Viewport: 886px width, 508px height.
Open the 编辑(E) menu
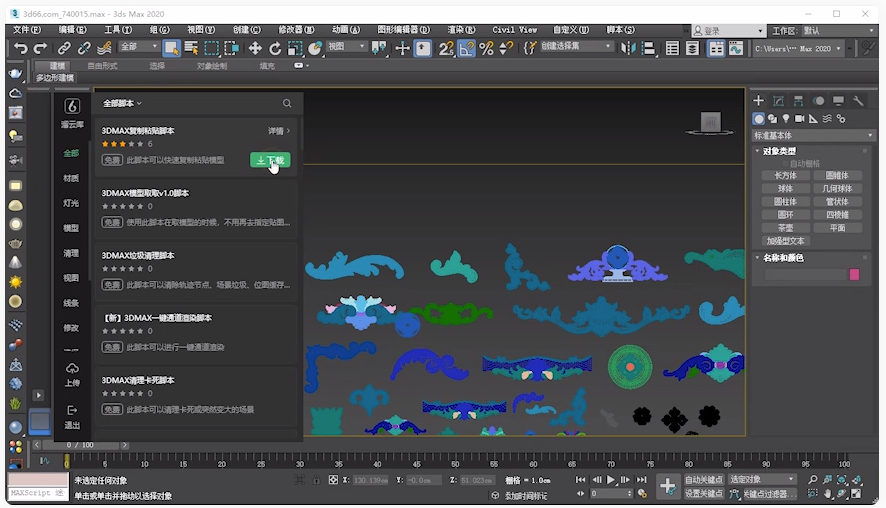point(72,30)
